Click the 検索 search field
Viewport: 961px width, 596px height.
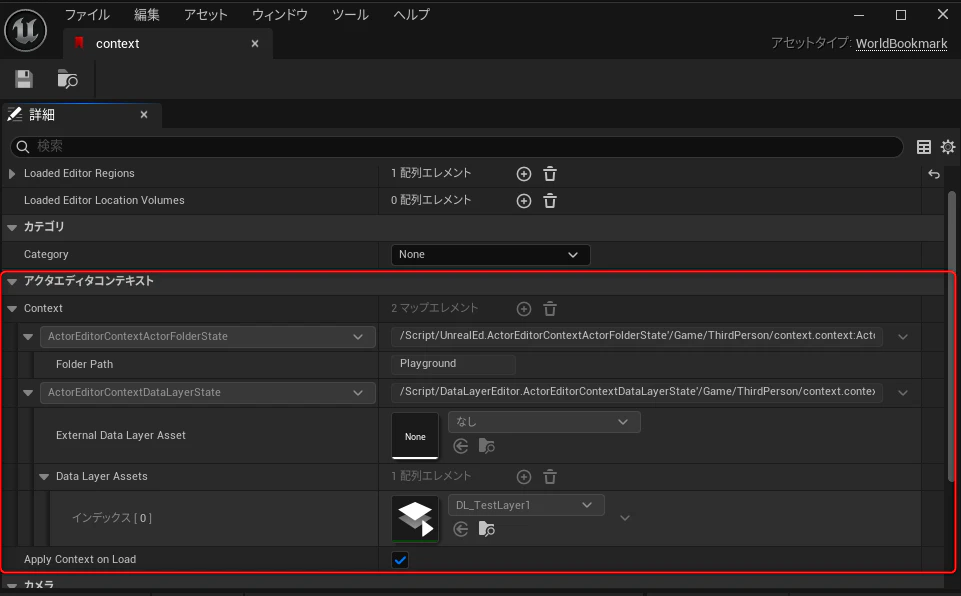pyautogui.click(x=457, y=147)
